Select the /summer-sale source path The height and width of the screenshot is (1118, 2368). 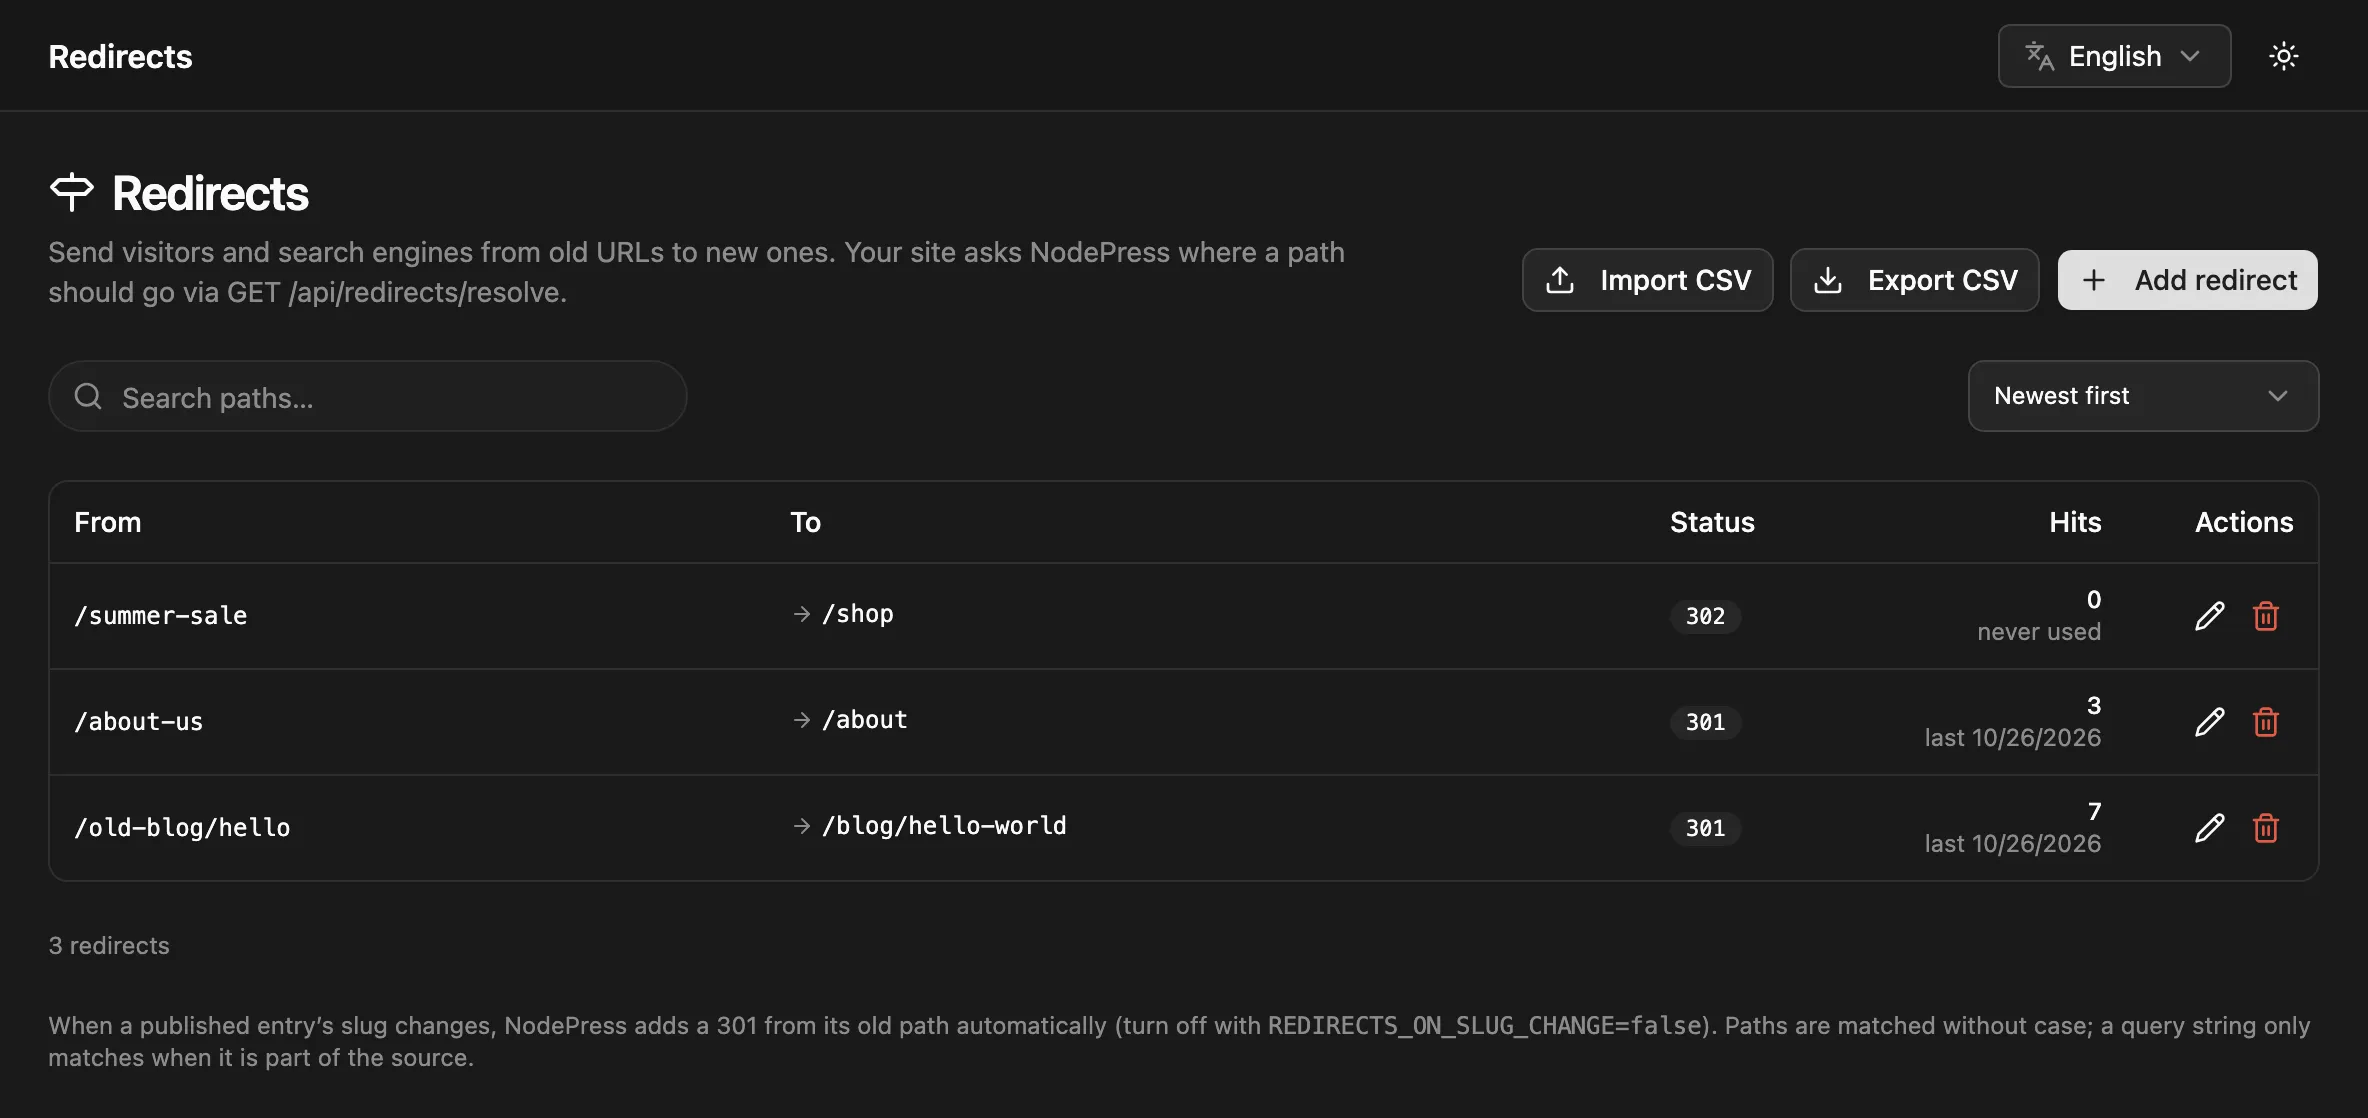(161, 616)
